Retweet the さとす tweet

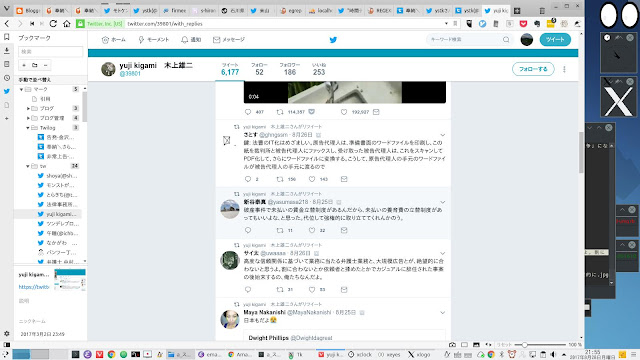[280, 179]
